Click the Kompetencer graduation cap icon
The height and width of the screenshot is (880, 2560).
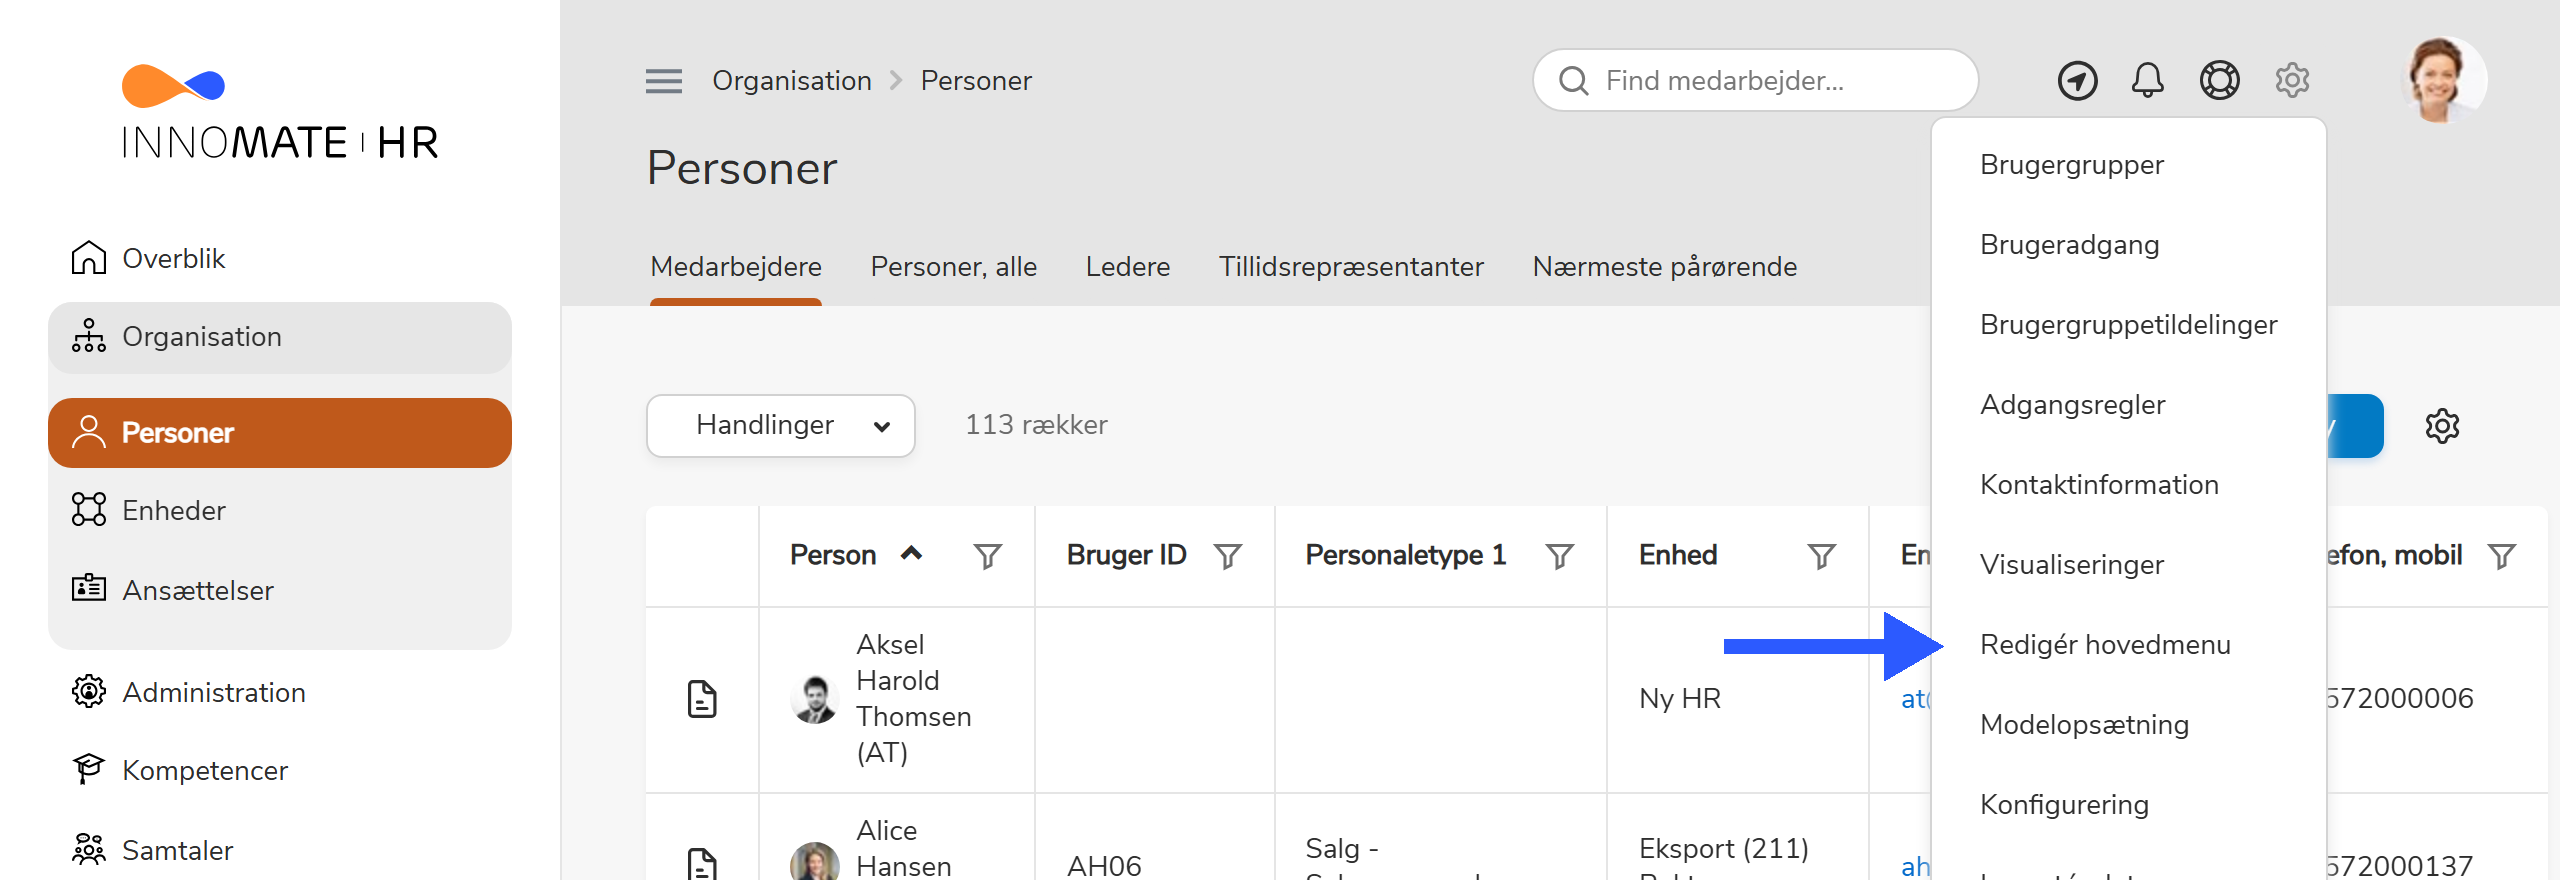pos(89,769)
